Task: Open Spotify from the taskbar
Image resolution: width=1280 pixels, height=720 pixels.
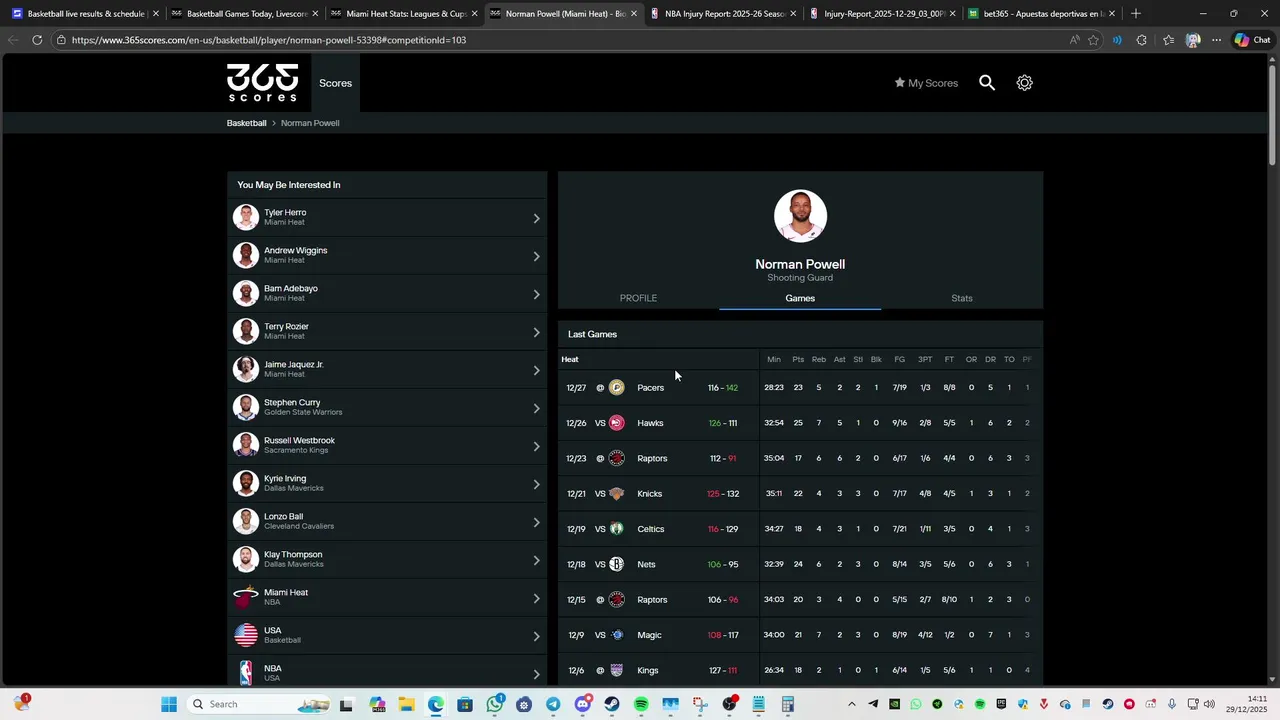Action: 641,704
